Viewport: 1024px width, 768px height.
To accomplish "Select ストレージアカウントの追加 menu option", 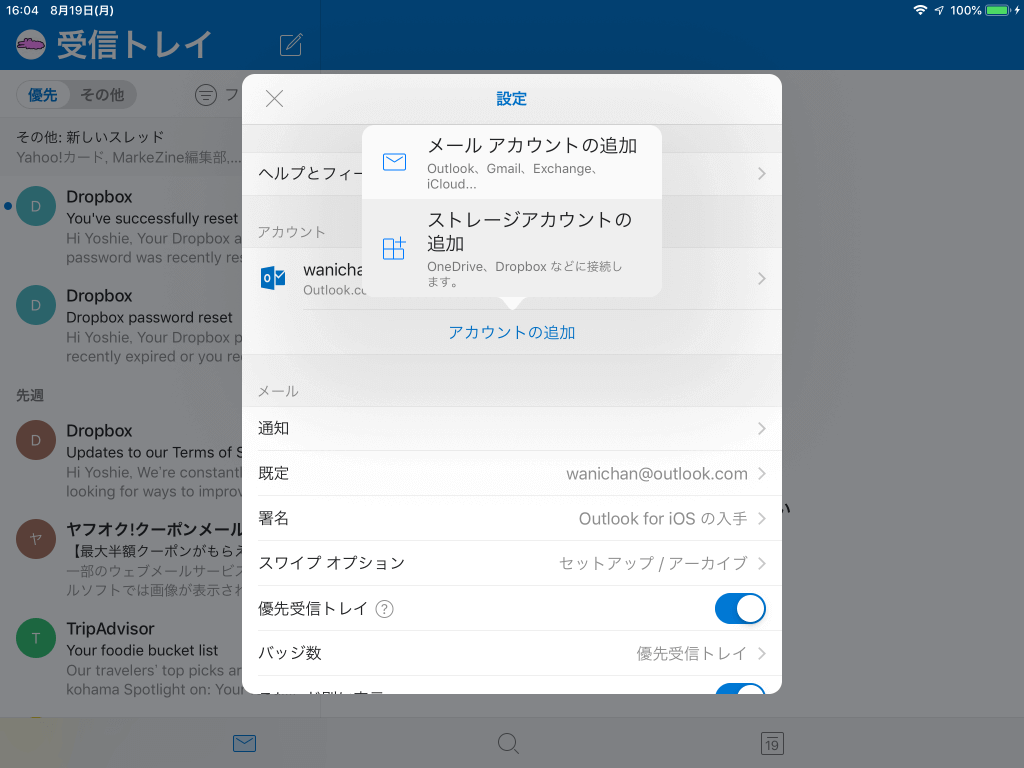I will pyautogui.click(x=512, y=248).
